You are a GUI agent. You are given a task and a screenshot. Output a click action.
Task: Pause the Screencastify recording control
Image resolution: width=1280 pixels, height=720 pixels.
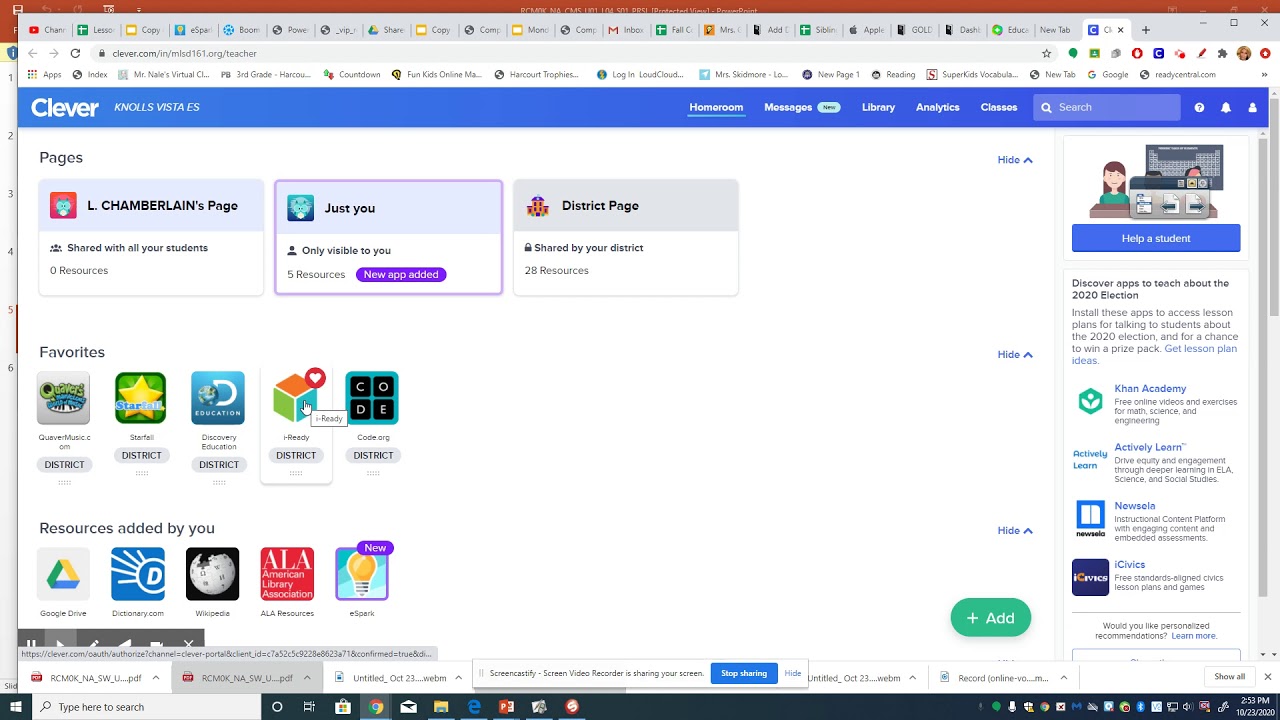click(32, 644)
